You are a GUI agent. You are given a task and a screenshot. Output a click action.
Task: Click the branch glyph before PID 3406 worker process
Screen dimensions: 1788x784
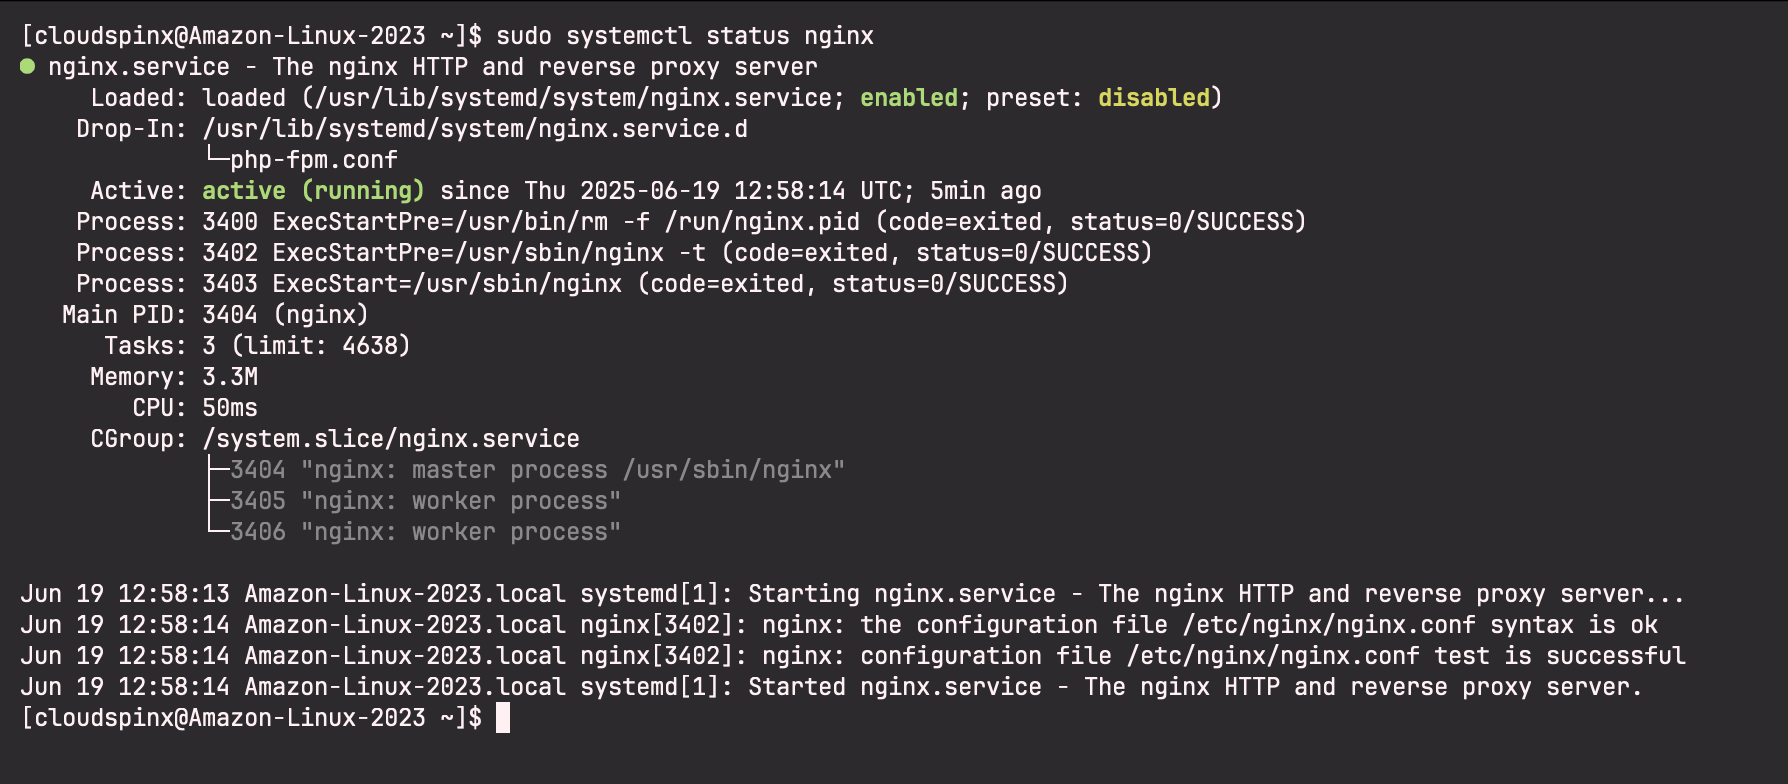pos(217,531)
